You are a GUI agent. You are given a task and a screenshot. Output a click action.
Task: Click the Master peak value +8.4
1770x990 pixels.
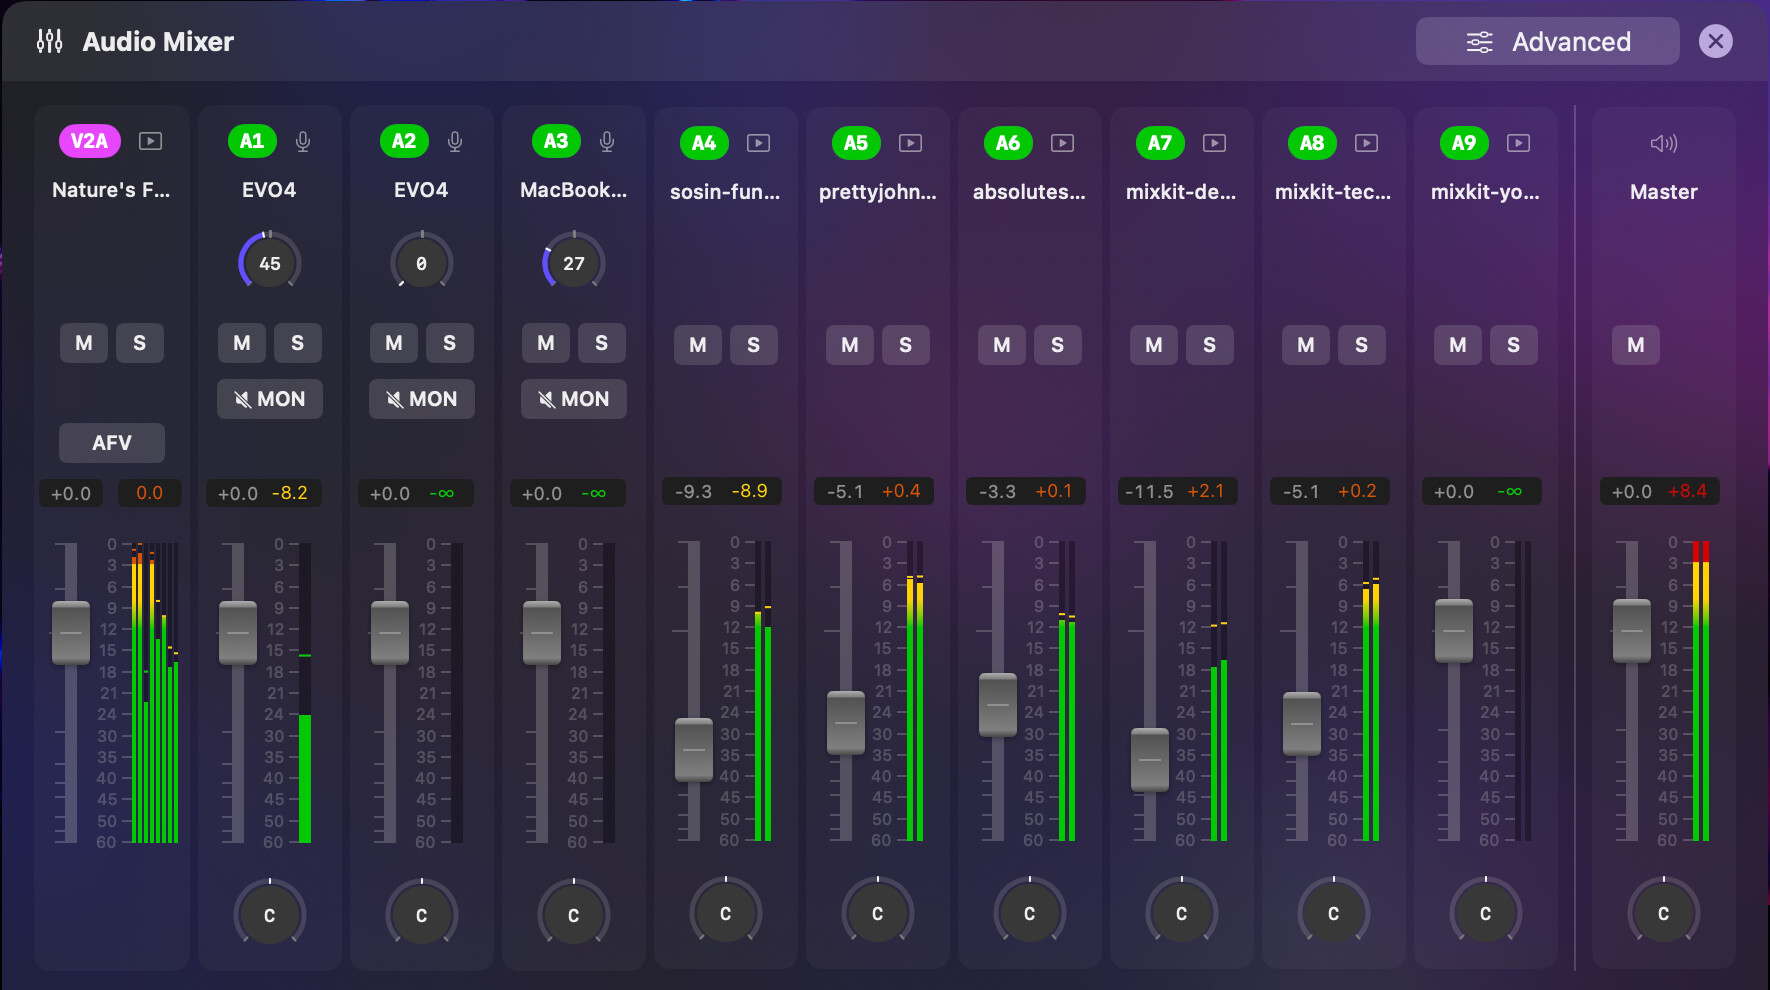click(1687, 491)
